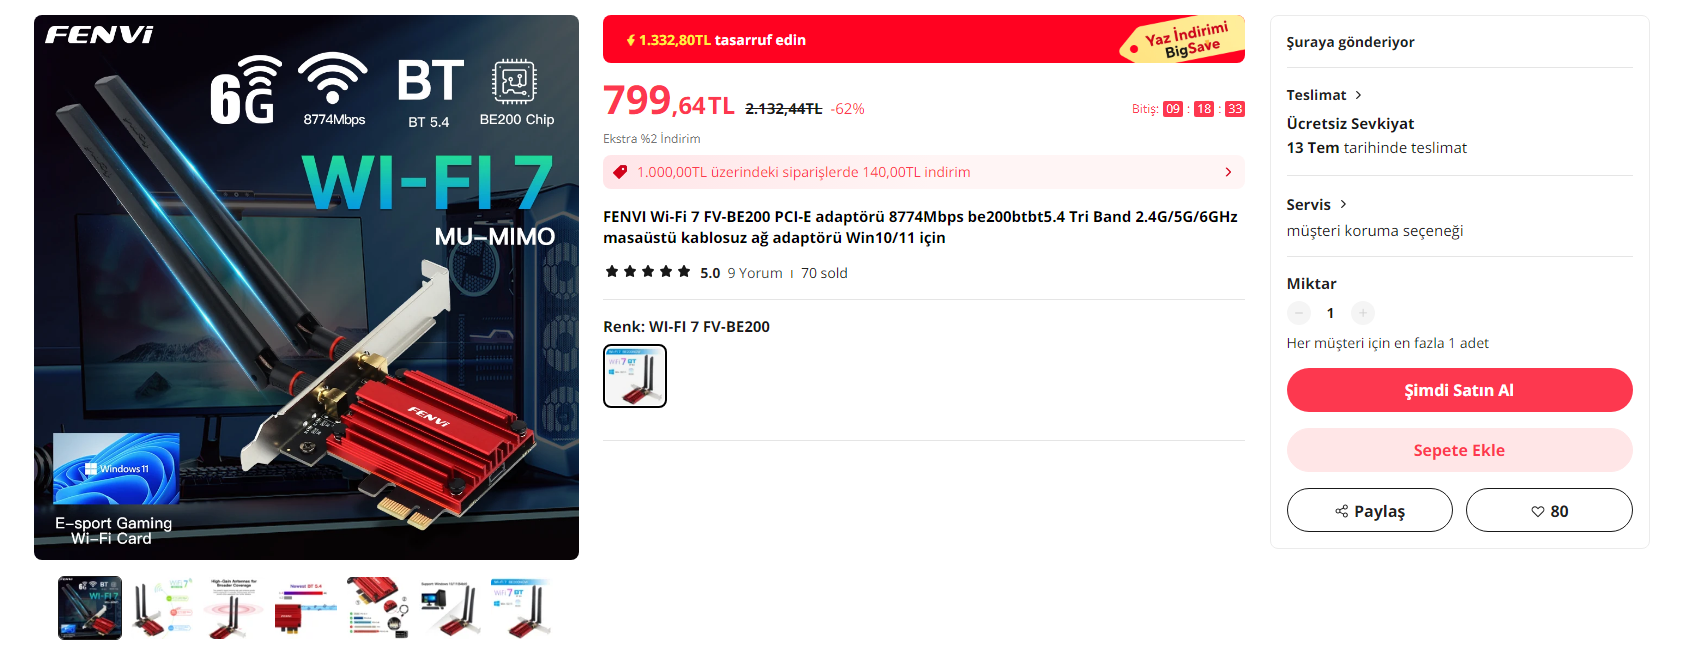Increase quantity with the plus button
Image resolution: width=1686 pixels, height=656 pixels.
pos(1363,313)
